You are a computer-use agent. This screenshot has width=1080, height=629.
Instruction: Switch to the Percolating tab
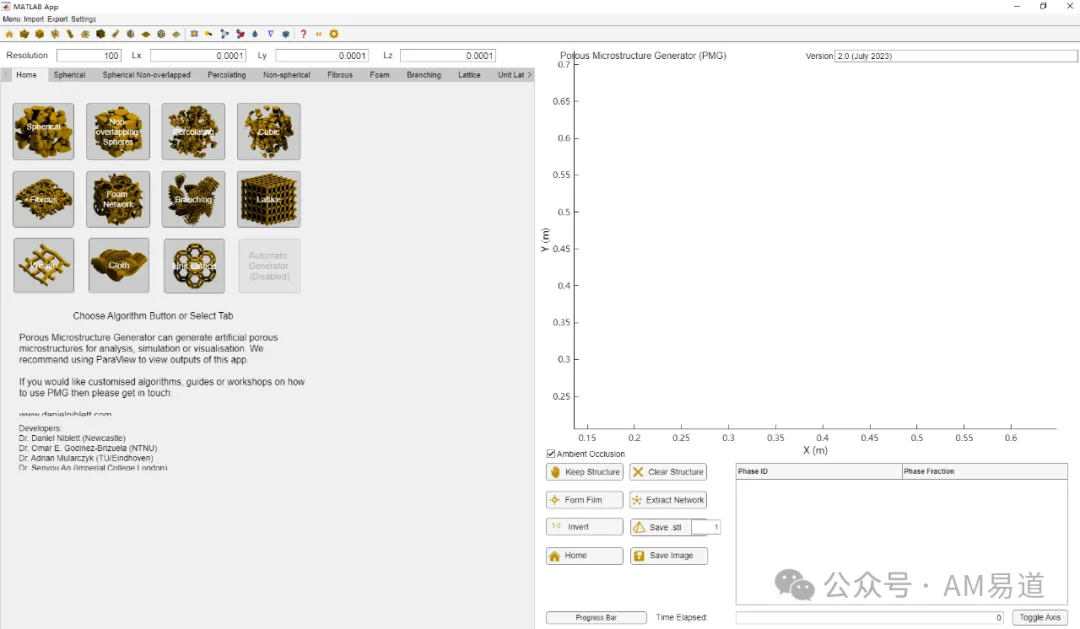[x=227, y=74]
